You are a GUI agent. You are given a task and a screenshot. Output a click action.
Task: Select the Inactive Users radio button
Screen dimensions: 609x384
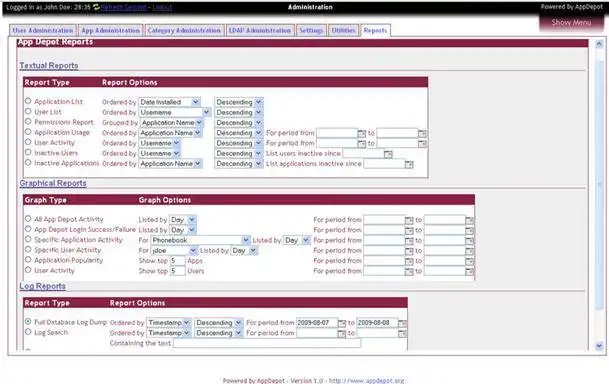coord(28,153)
